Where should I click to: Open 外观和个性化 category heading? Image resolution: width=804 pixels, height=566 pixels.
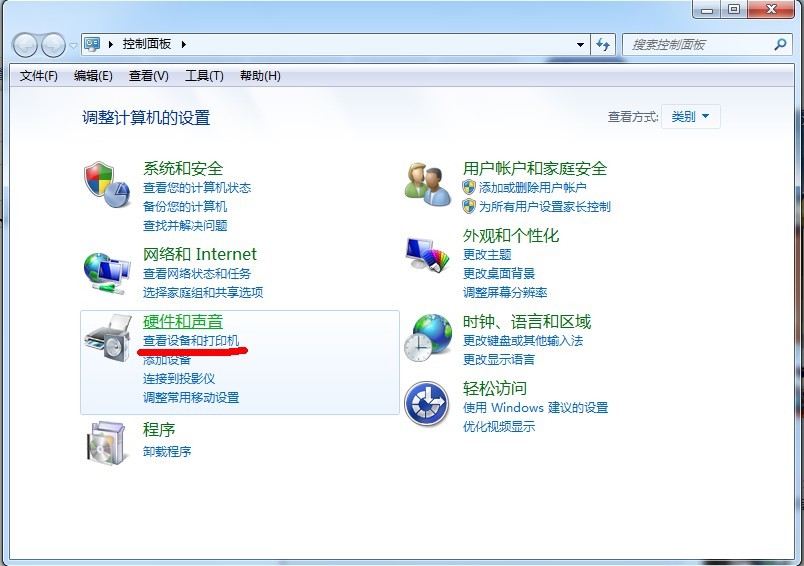[511, 235]
